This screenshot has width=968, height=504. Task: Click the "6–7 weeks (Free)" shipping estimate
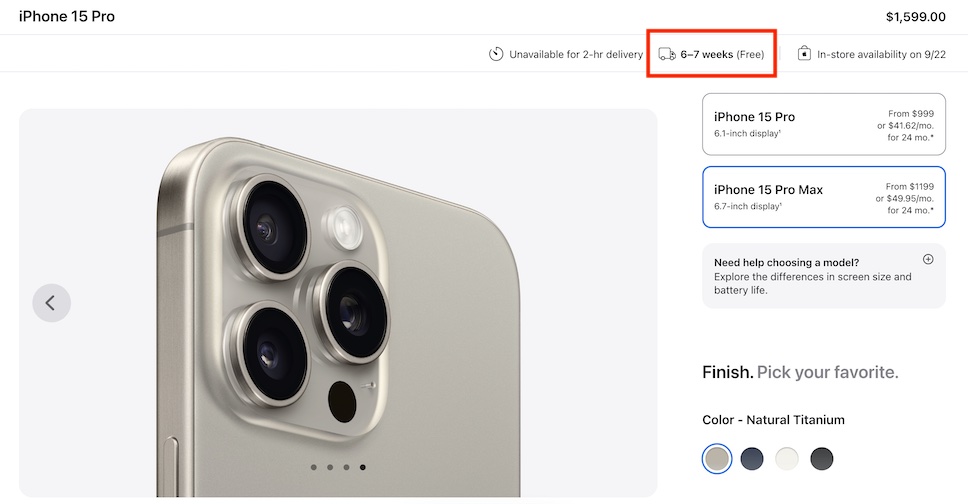722,54
